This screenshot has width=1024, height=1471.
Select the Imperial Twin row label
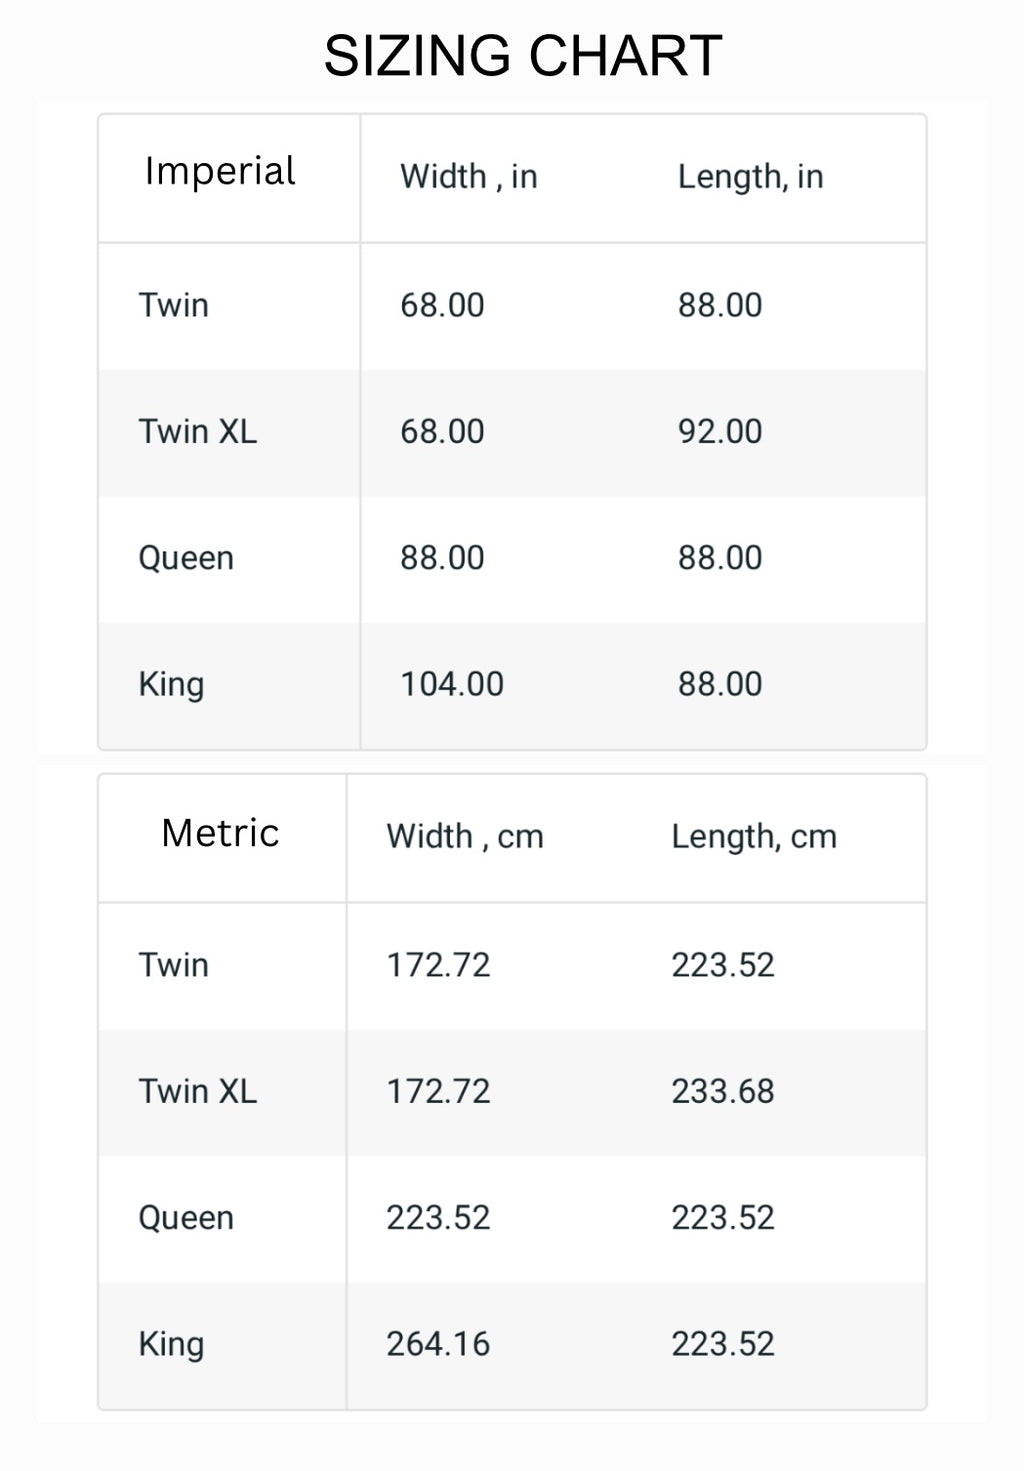tap(174, 305)
